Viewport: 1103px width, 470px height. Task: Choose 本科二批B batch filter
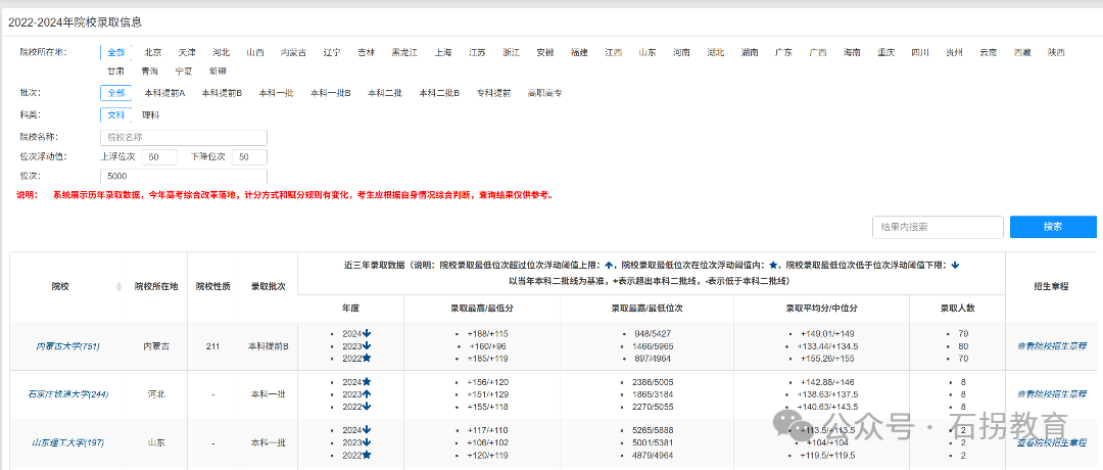pyautogui.click(x=440, y=93)
